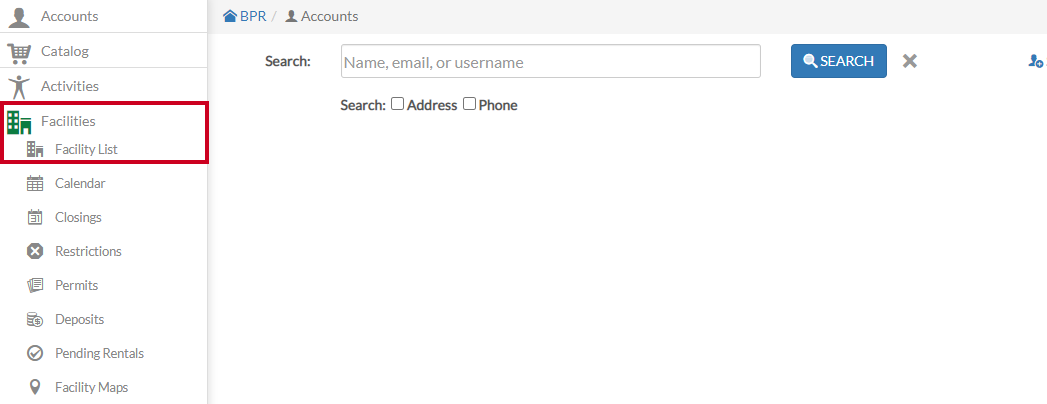Click the green Facilities building icon

click(19, 122)
